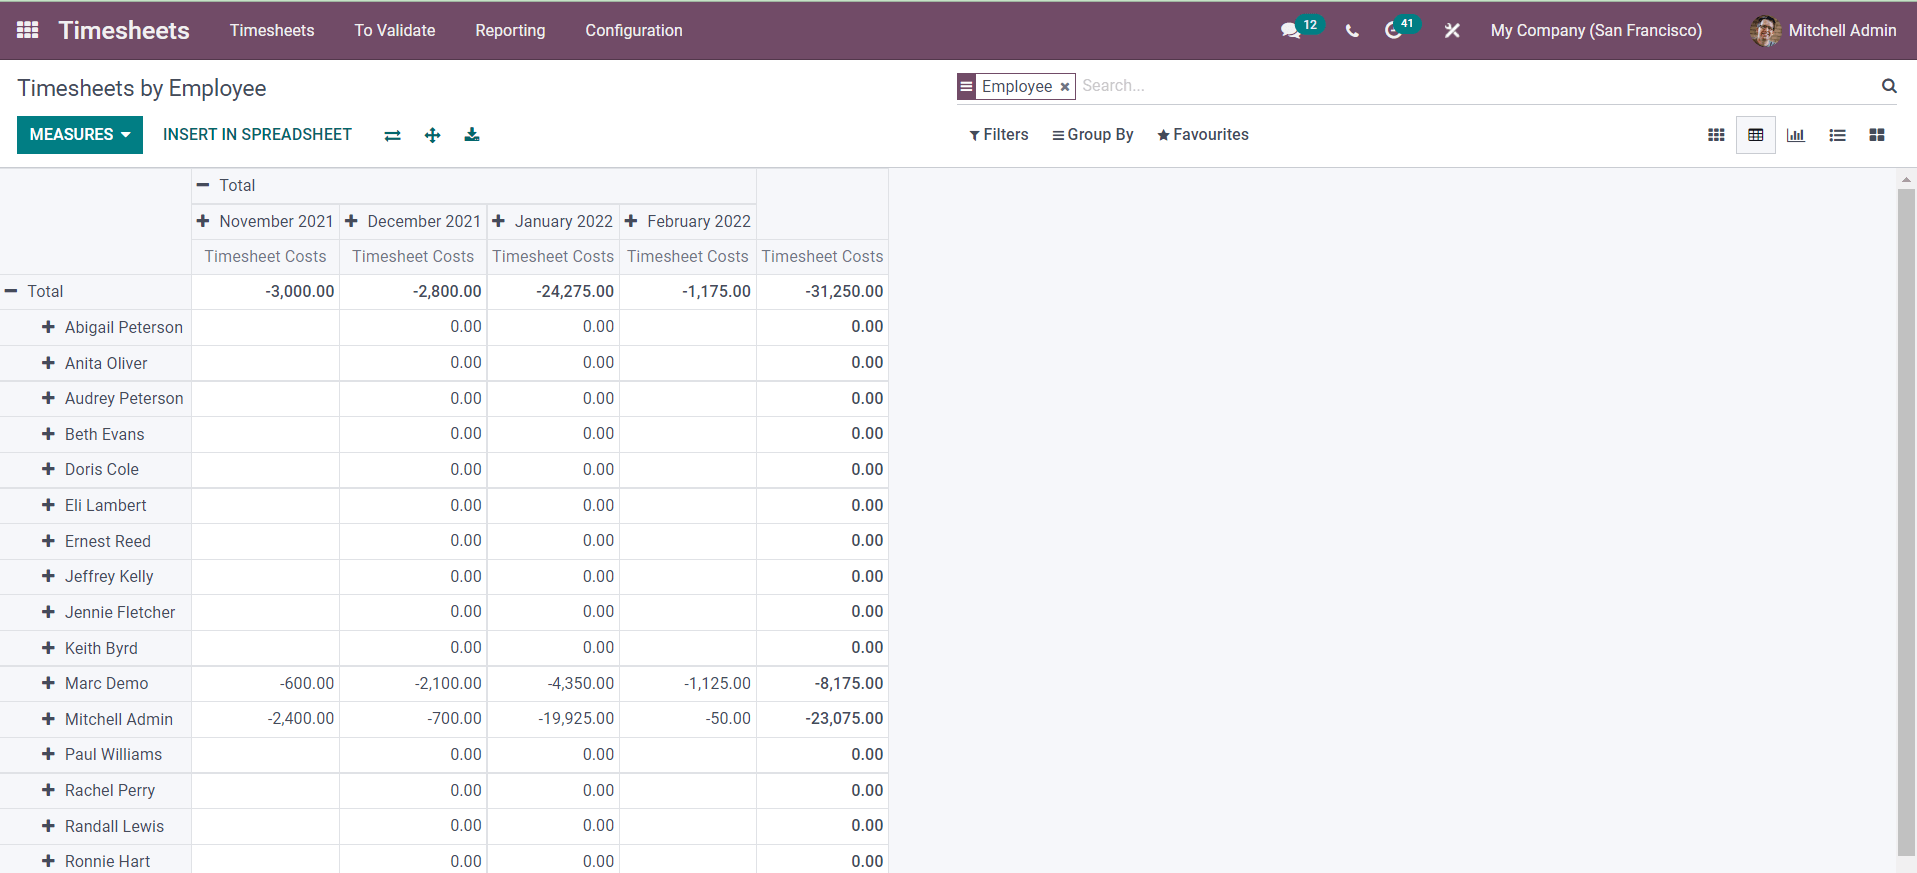The width and height of the screenshot is (1917, 873).
Task: Click the Employee group-by facet icon
Action: click(x=966, y=87)
